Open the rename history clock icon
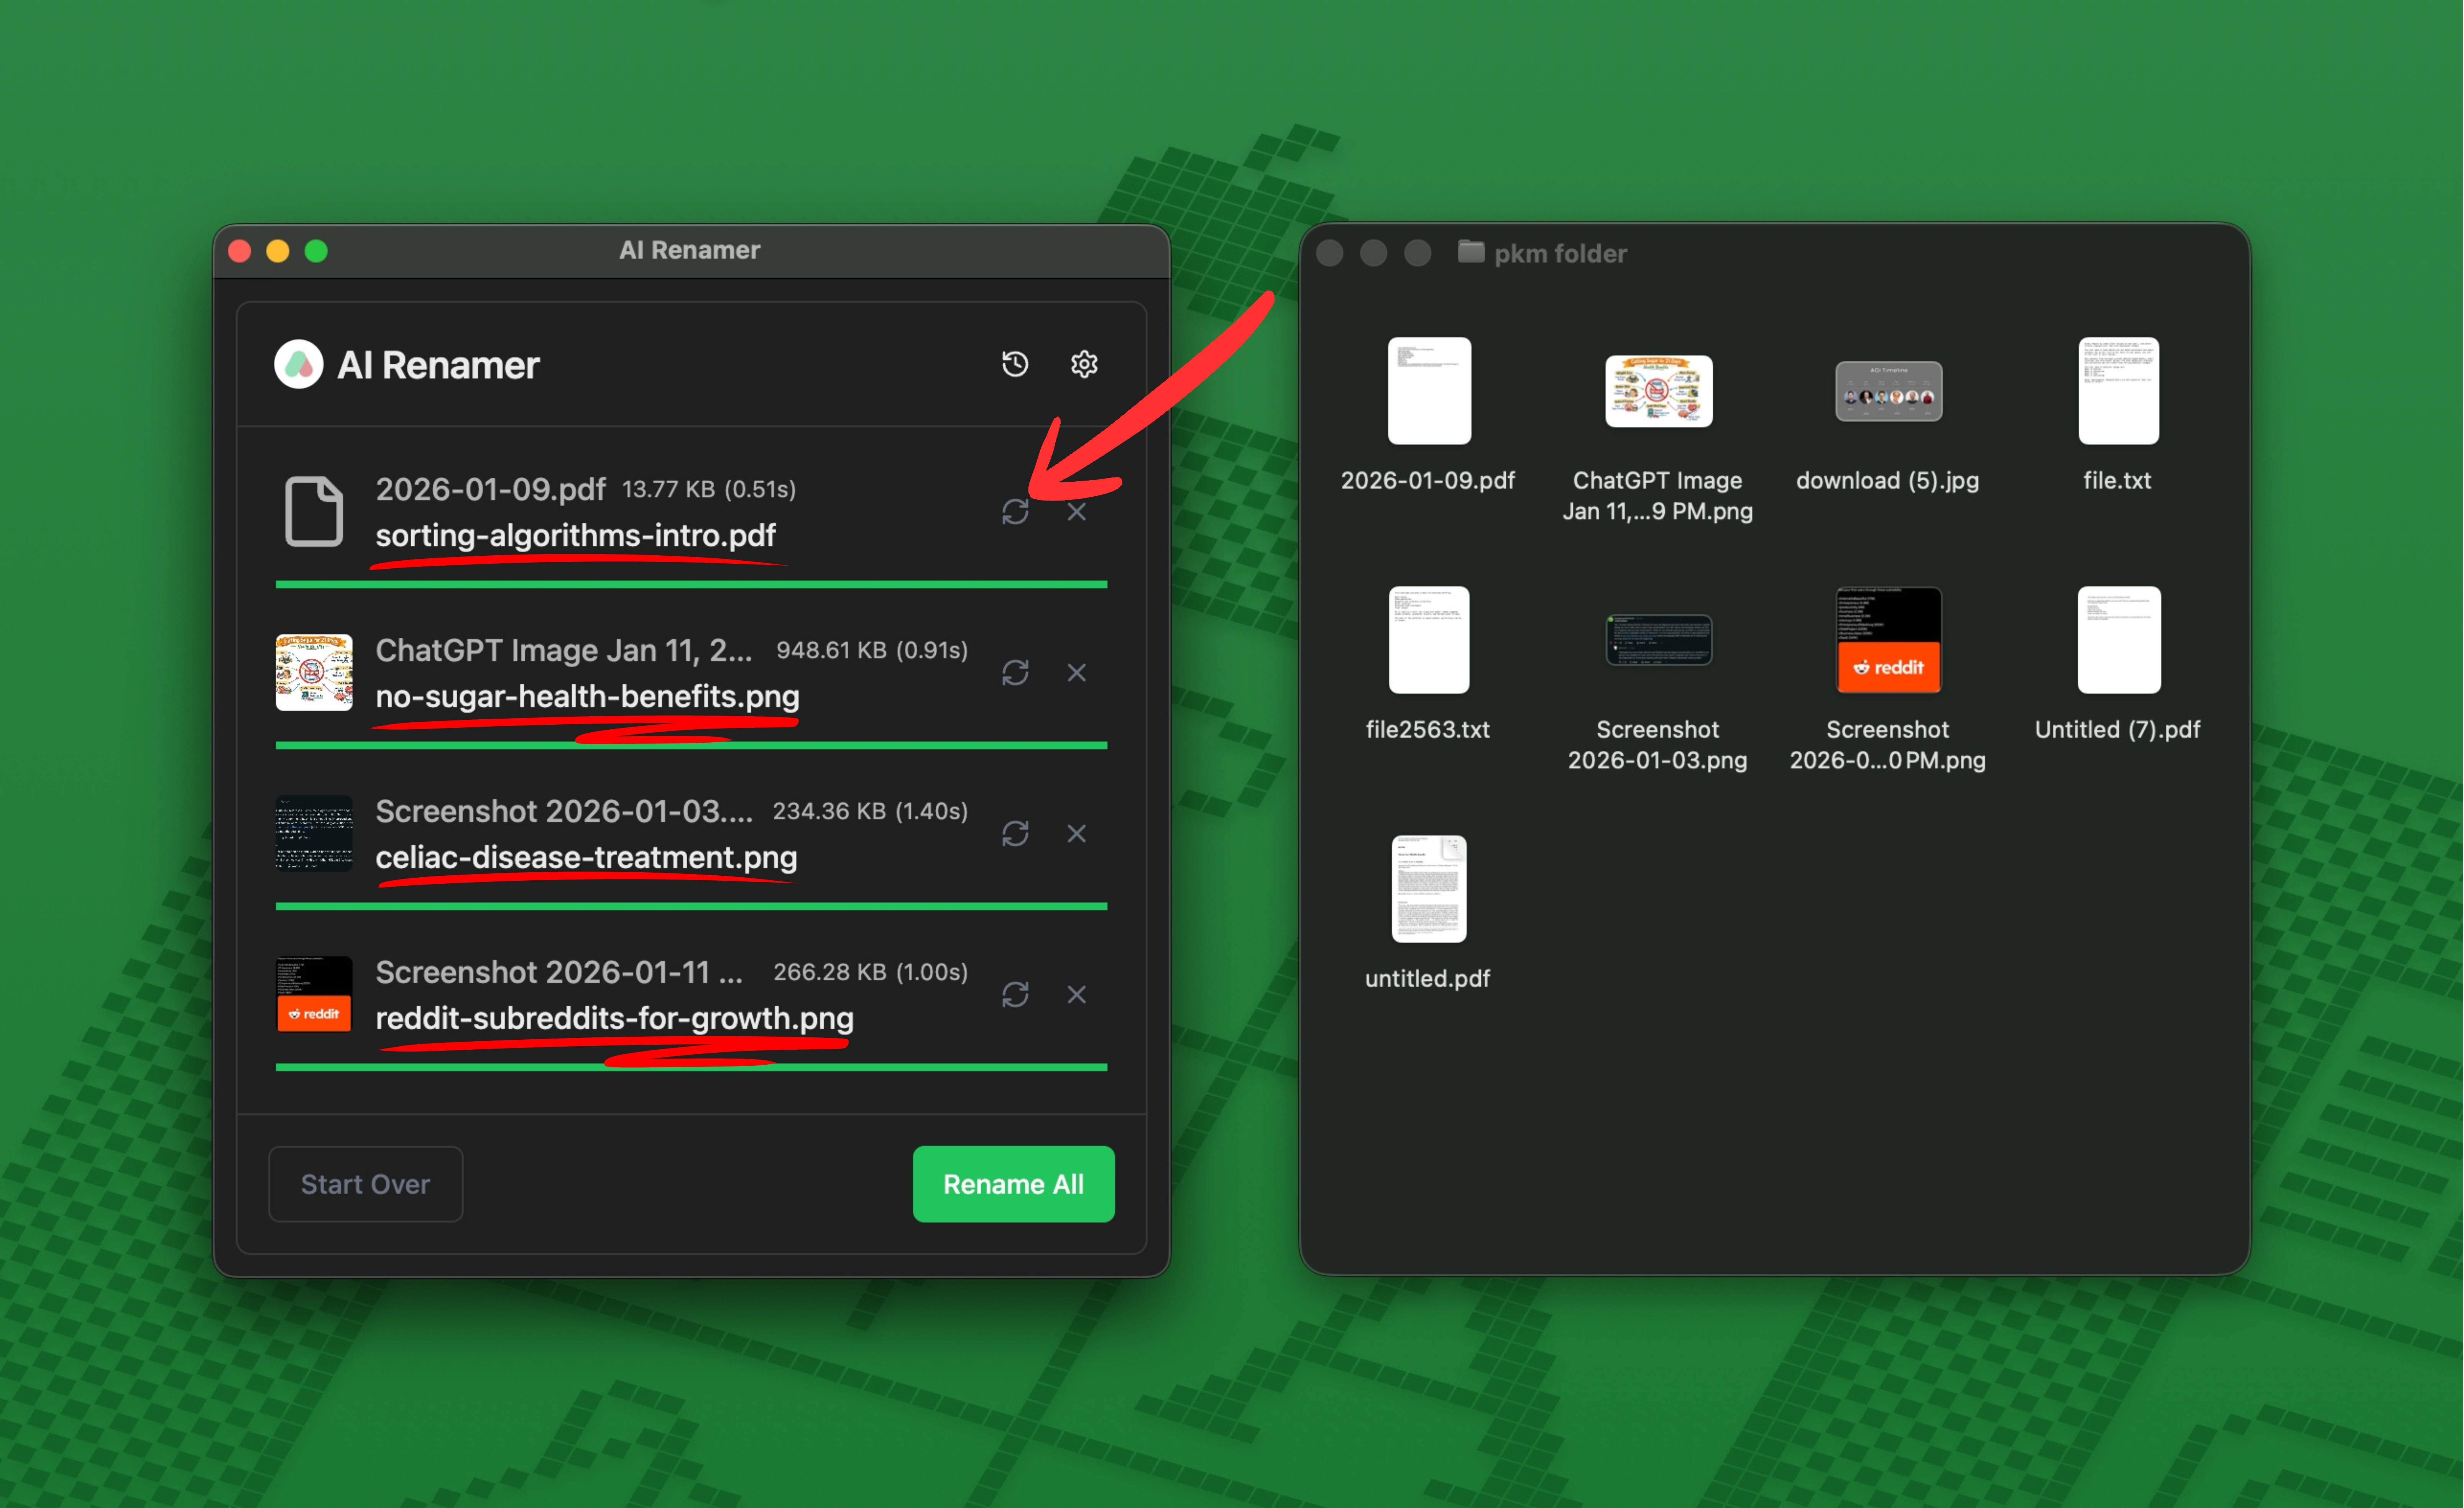Screen dimensions: 2464x1508 1015,364
